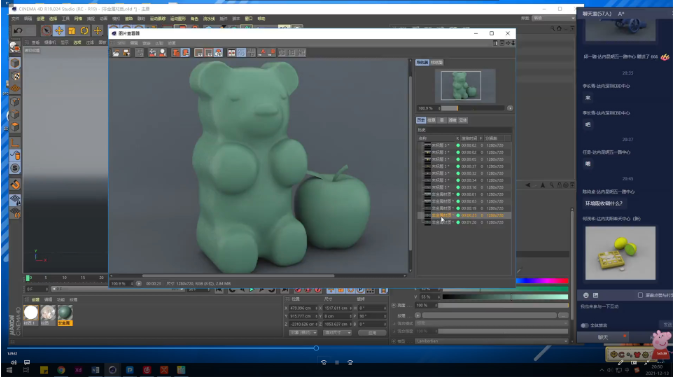Switch to Model mode cube icon
673x379 pixels.
coord(15,63)
